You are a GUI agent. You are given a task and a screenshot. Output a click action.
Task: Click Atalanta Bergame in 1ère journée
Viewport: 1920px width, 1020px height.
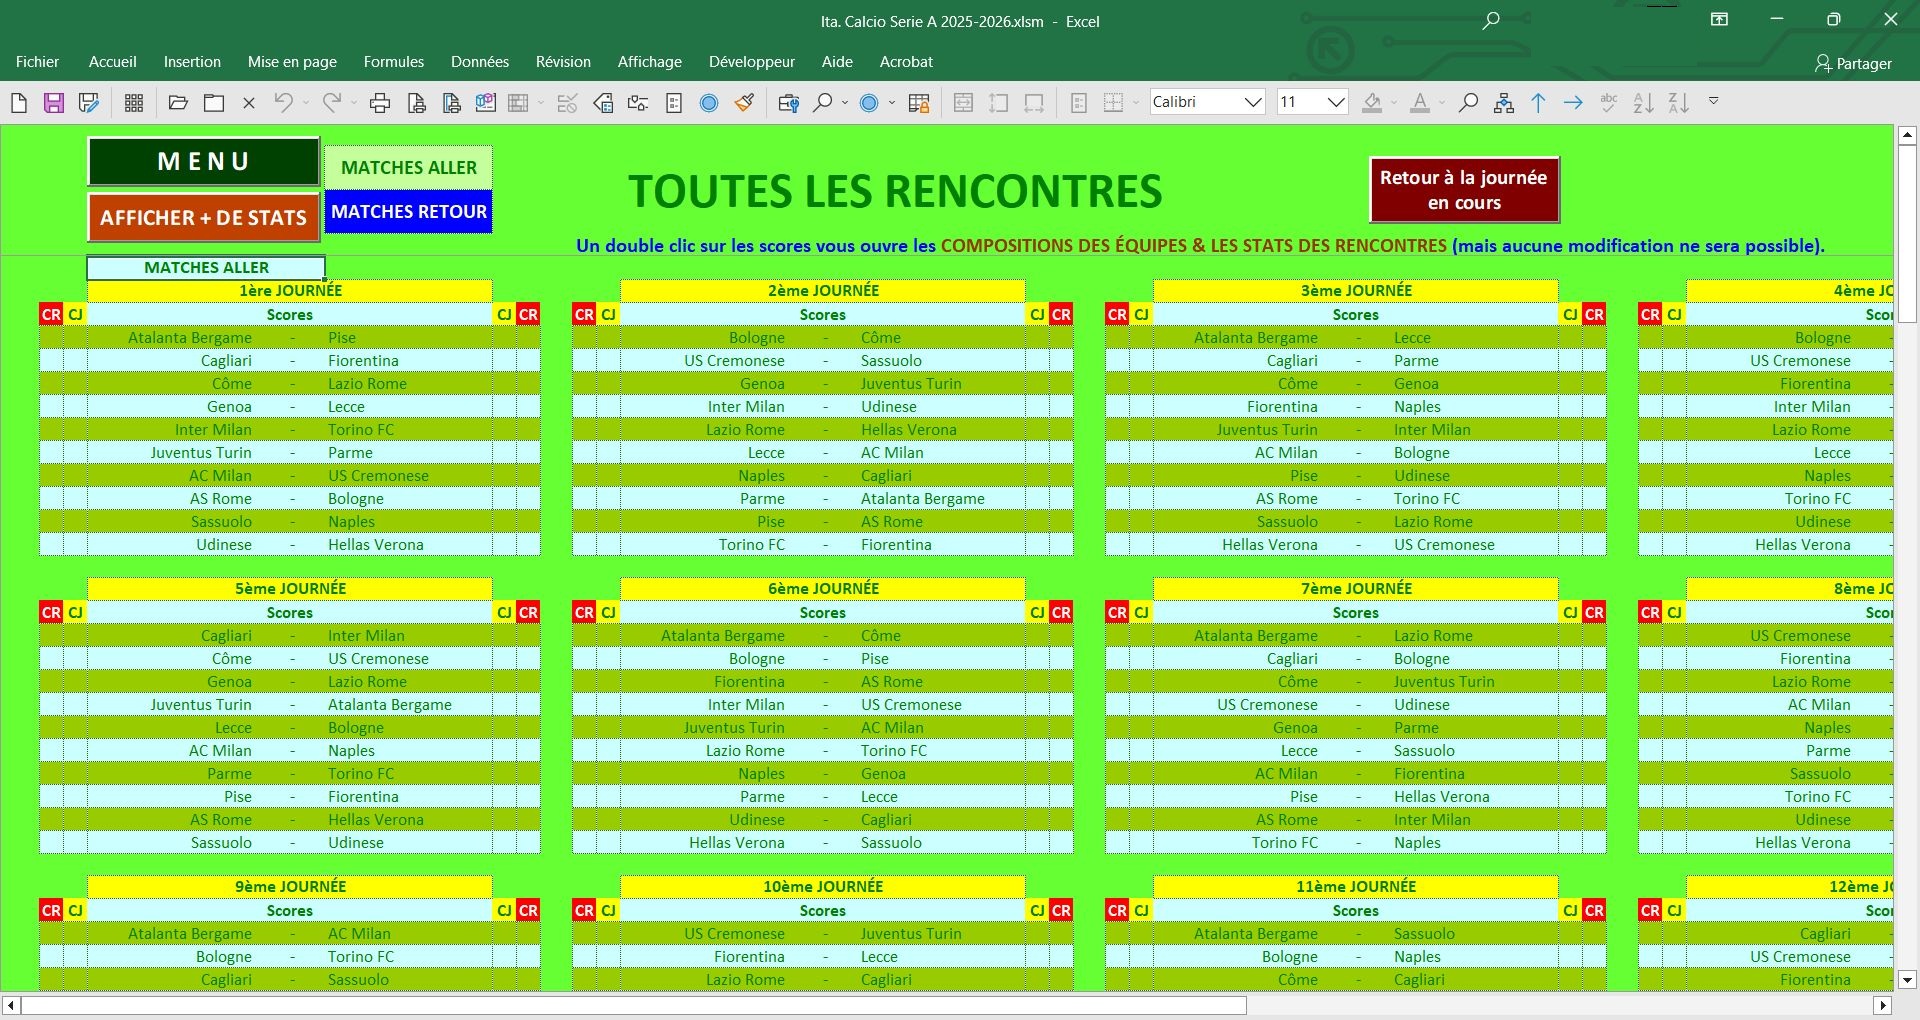click(190, 338)
